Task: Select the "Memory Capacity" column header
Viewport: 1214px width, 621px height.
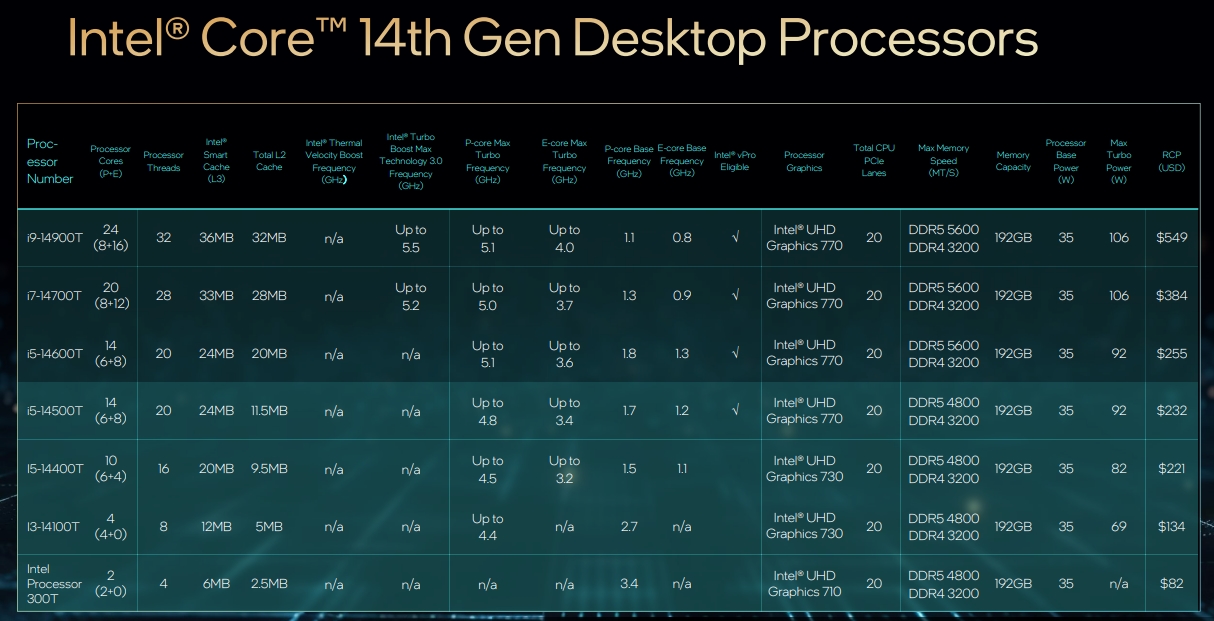Action: click(x=1013, y=161)
